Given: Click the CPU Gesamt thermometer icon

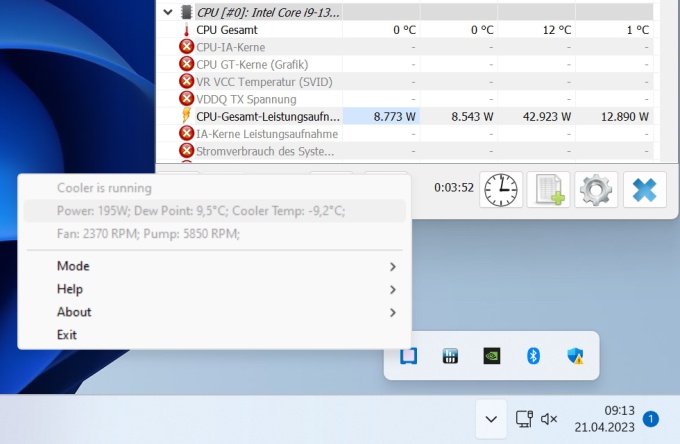Looking at the screenshot, I should (x=186, y=30).
